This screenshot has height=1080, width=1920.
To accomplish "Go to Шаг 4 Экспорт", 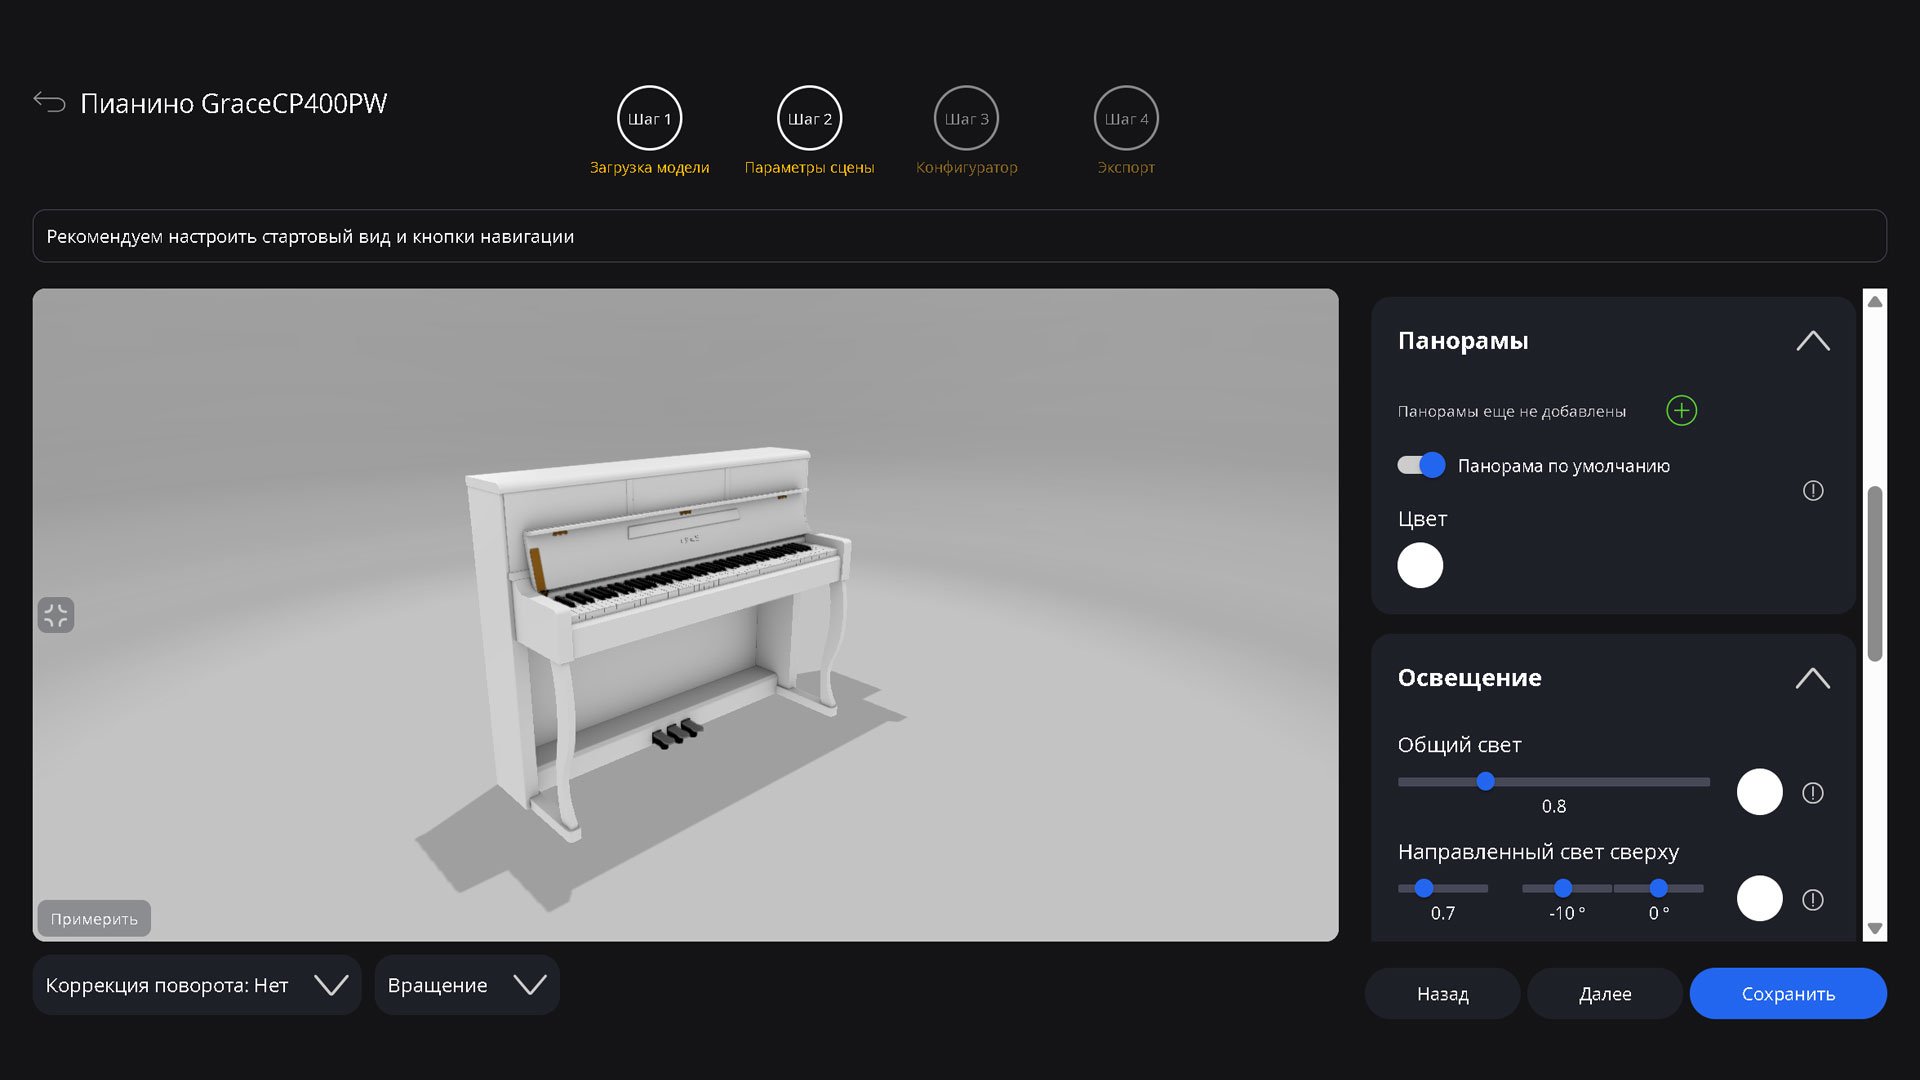I will pos(1126,119).
